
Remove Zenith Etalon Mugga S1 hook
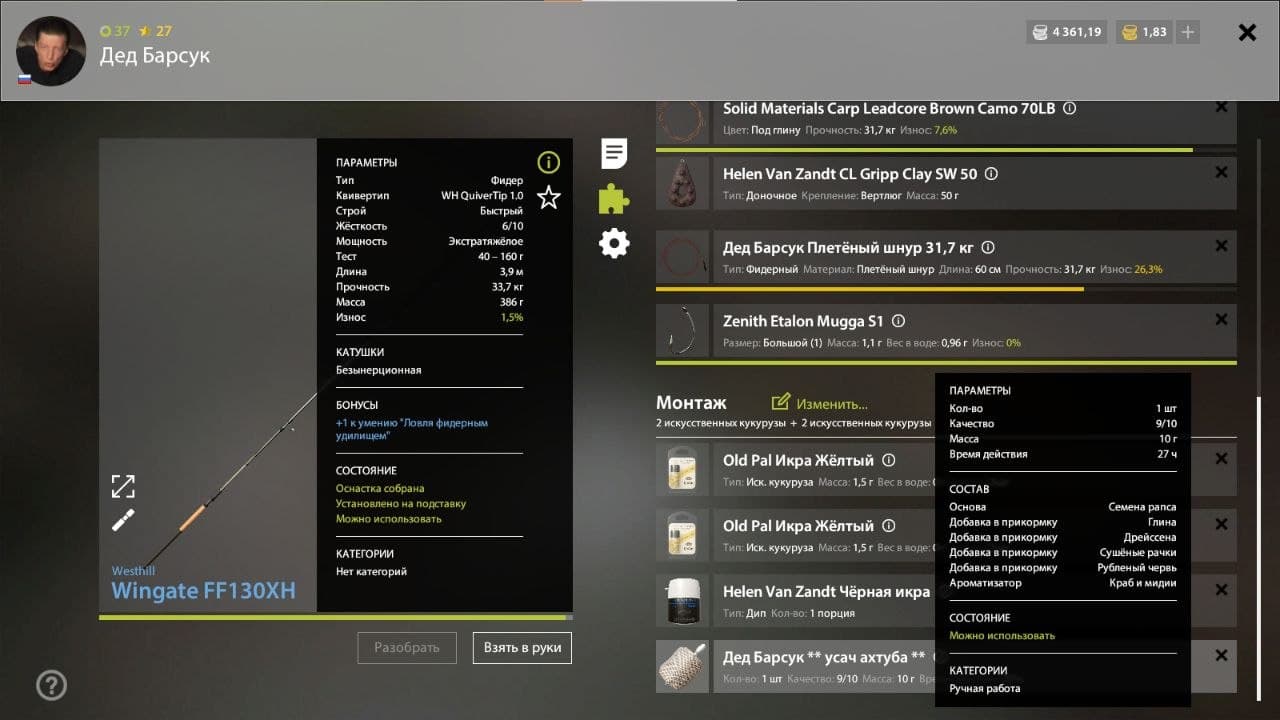pos(1221,320)
